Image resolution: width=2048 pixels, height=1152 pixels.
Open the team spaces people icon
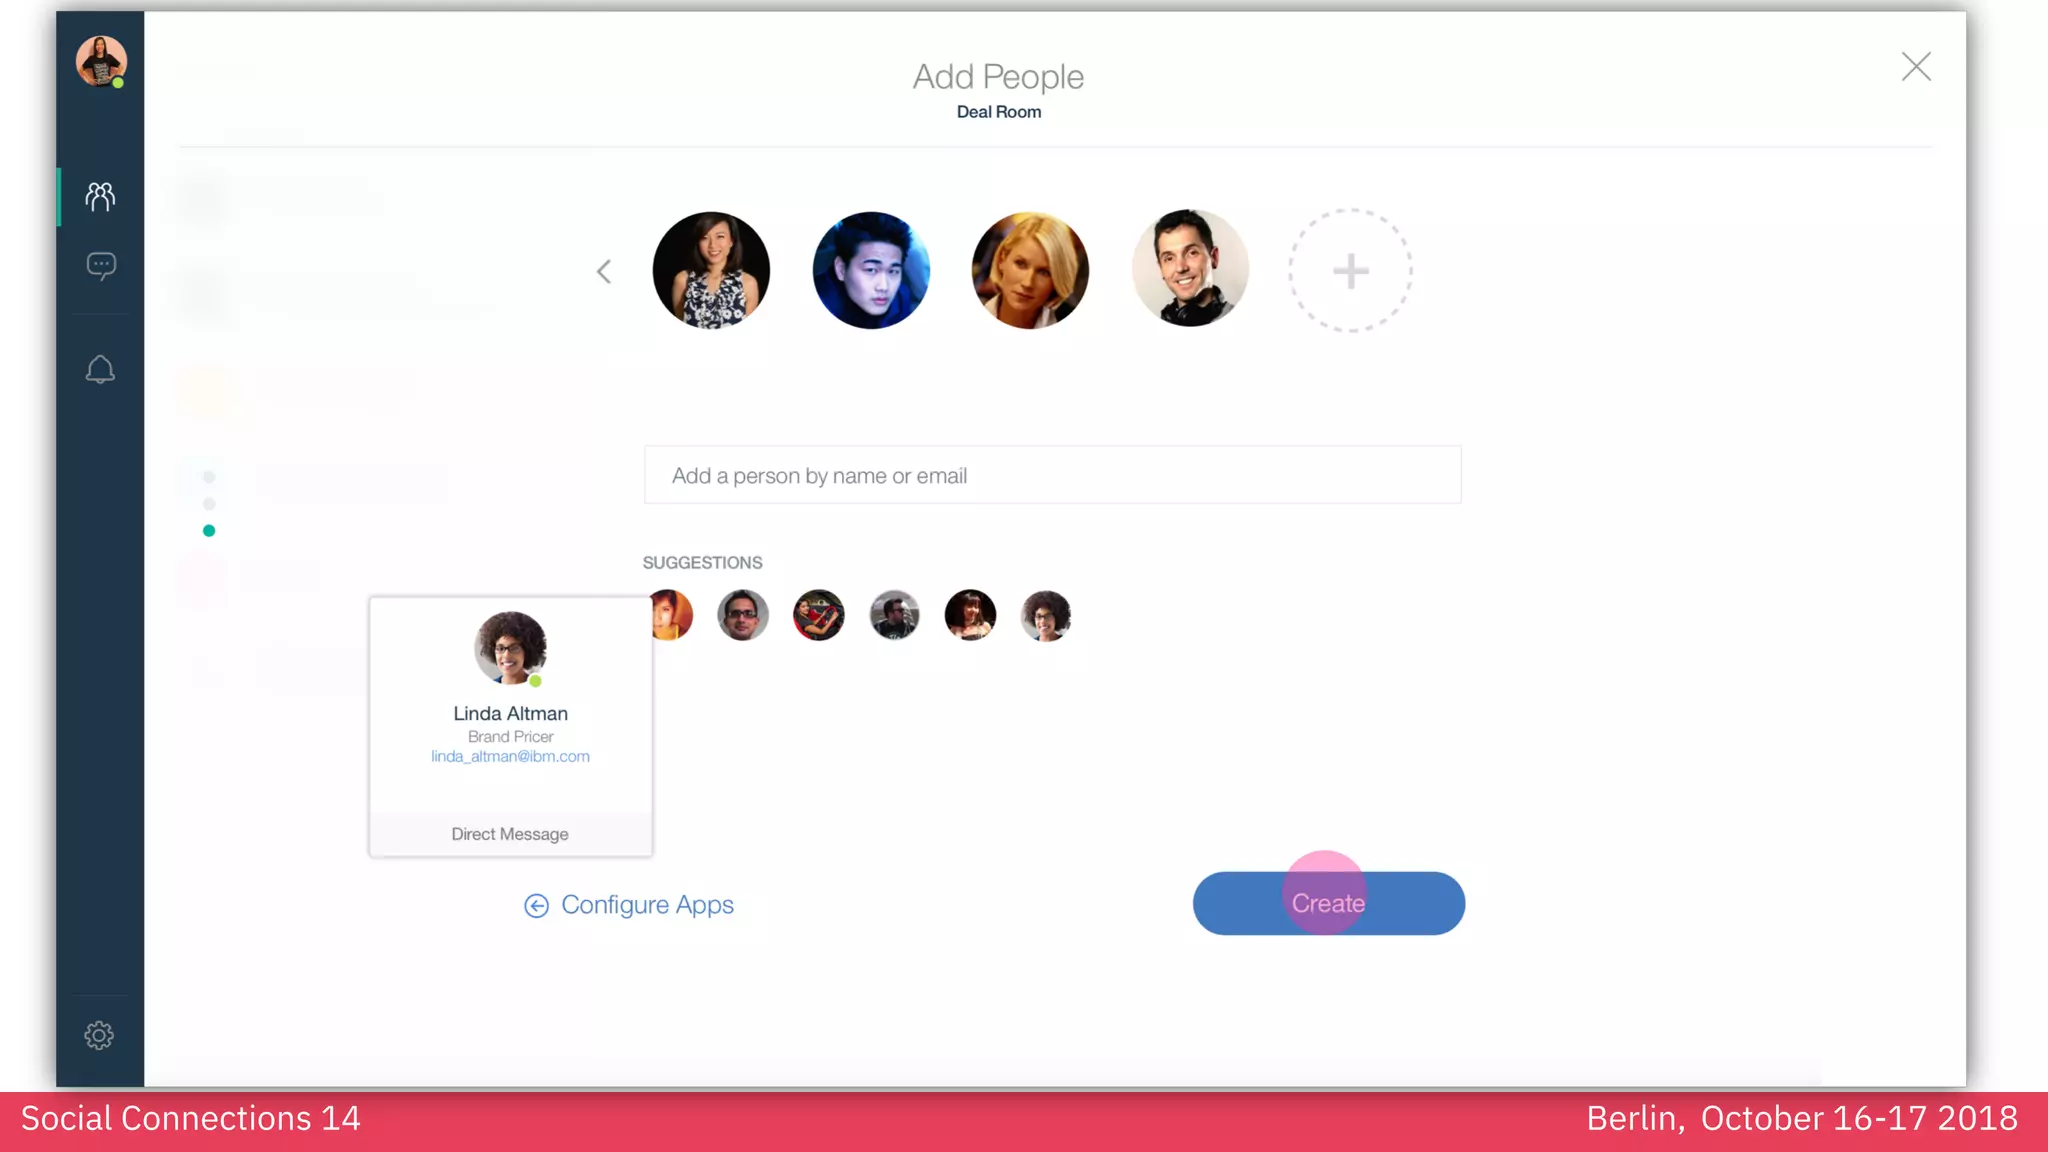[x=100, y=196]
